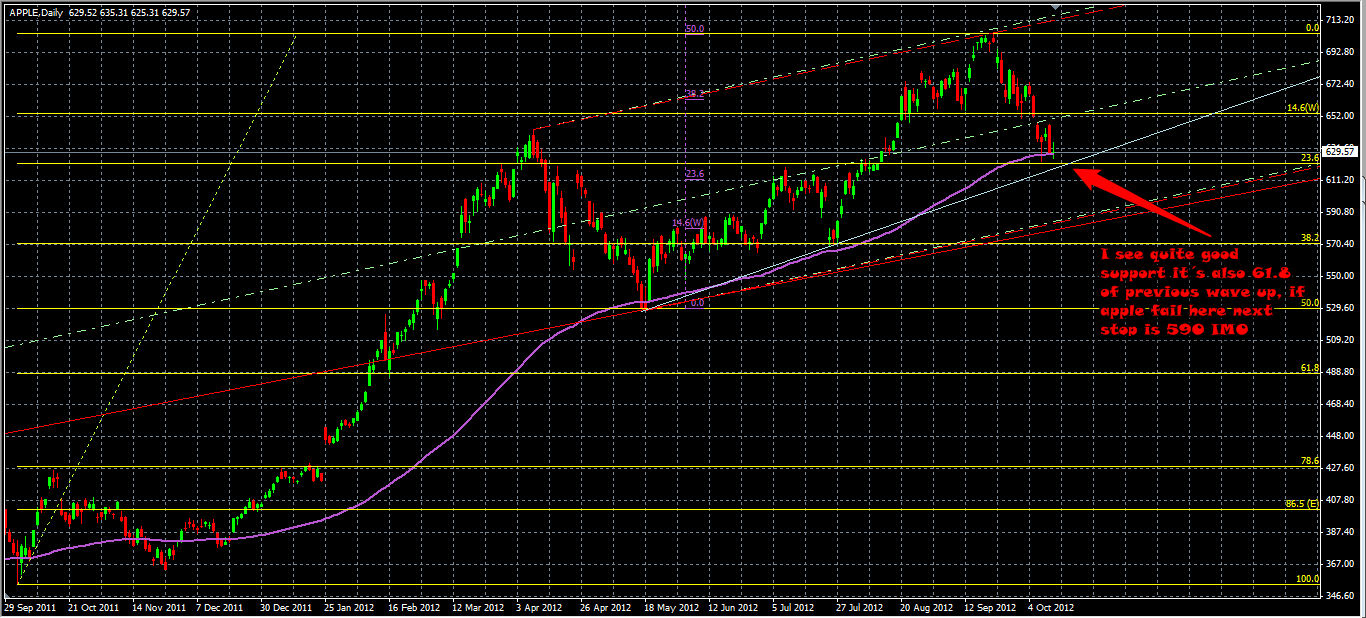Click date label 12 Sep 2012

pyautogui.click(x=991, y=607)
